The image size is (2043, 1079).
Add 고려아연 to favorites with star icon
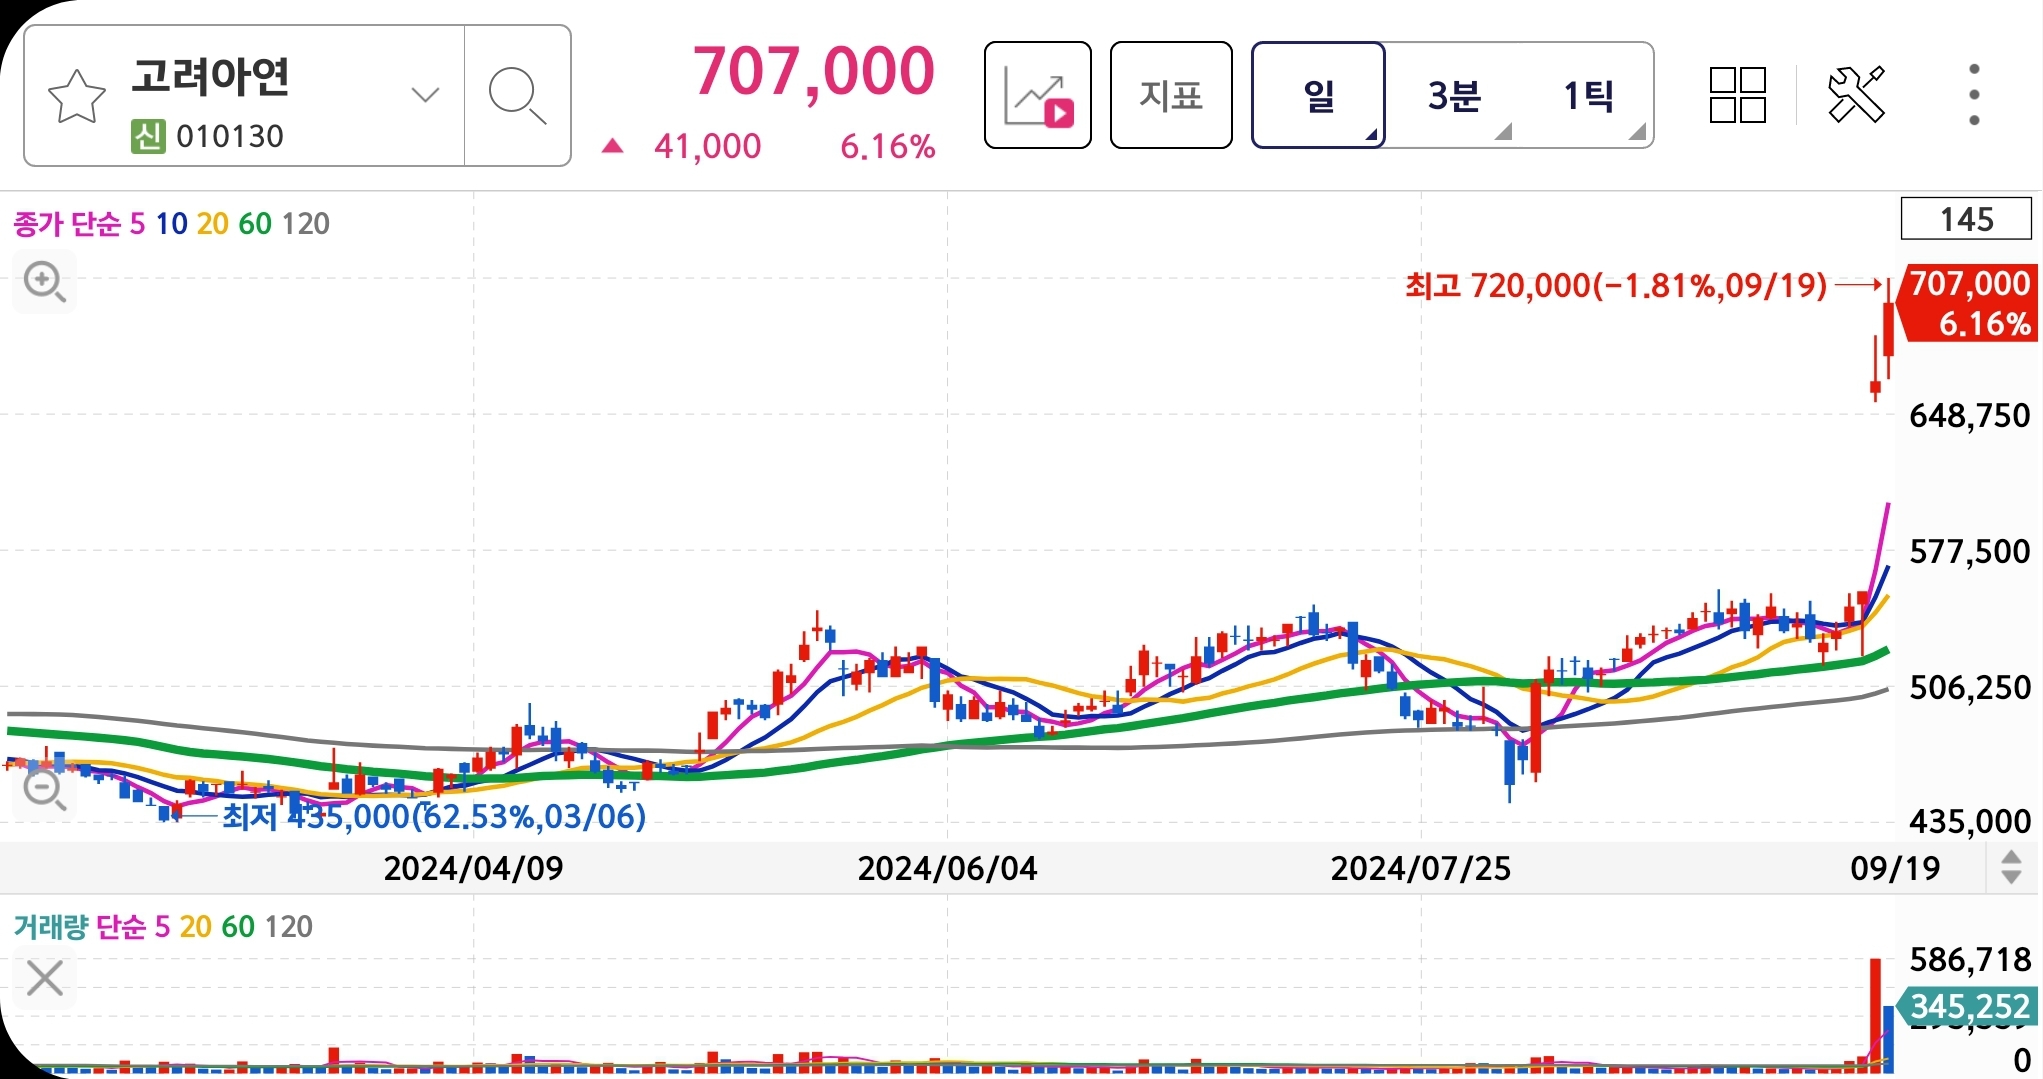click(77, 96)
